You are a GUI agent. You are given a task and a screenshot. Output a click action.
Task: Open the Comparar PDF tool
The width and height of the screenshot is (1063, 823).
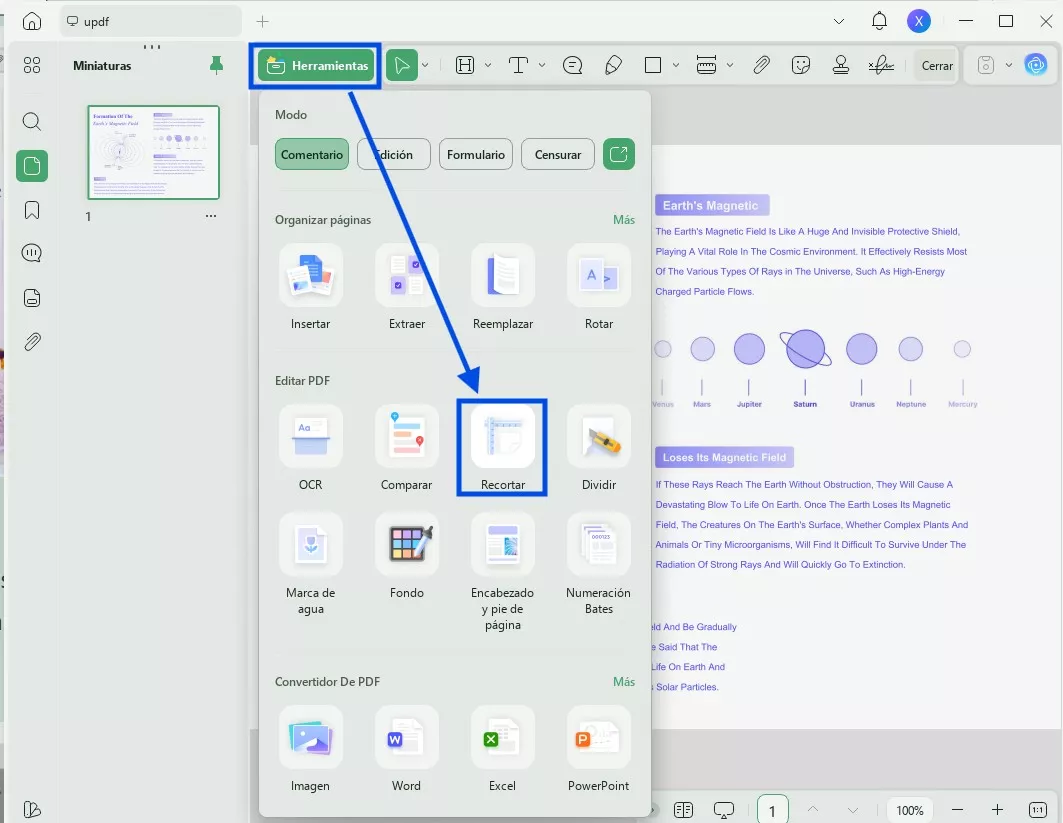coord(407,436)
